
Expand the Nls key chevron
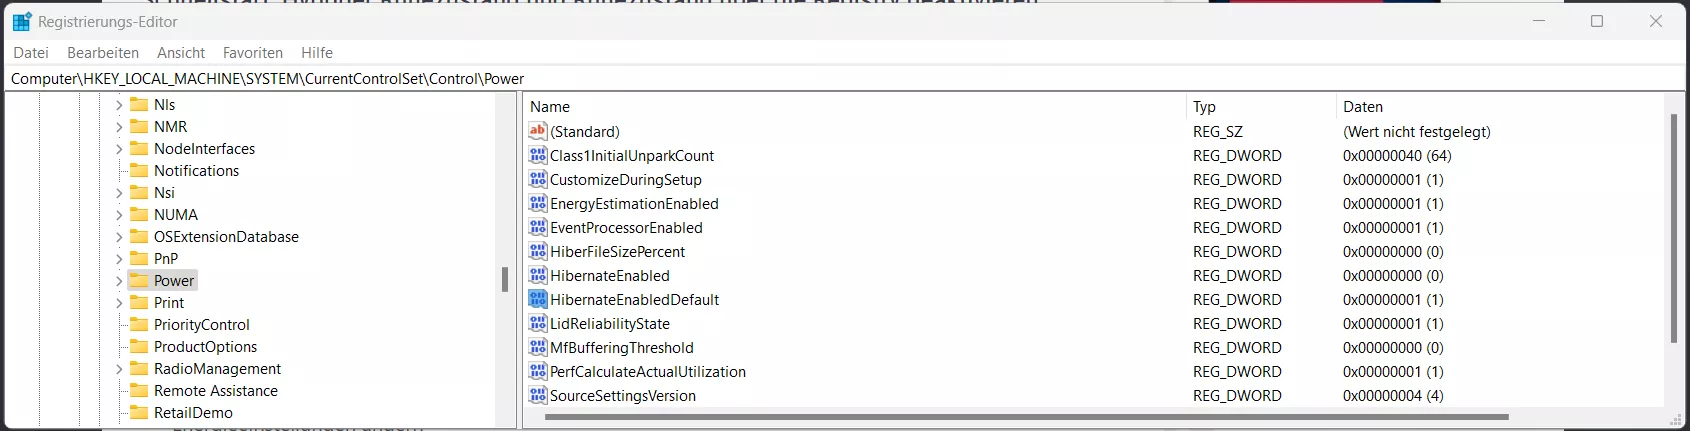[x=119, y=104]
